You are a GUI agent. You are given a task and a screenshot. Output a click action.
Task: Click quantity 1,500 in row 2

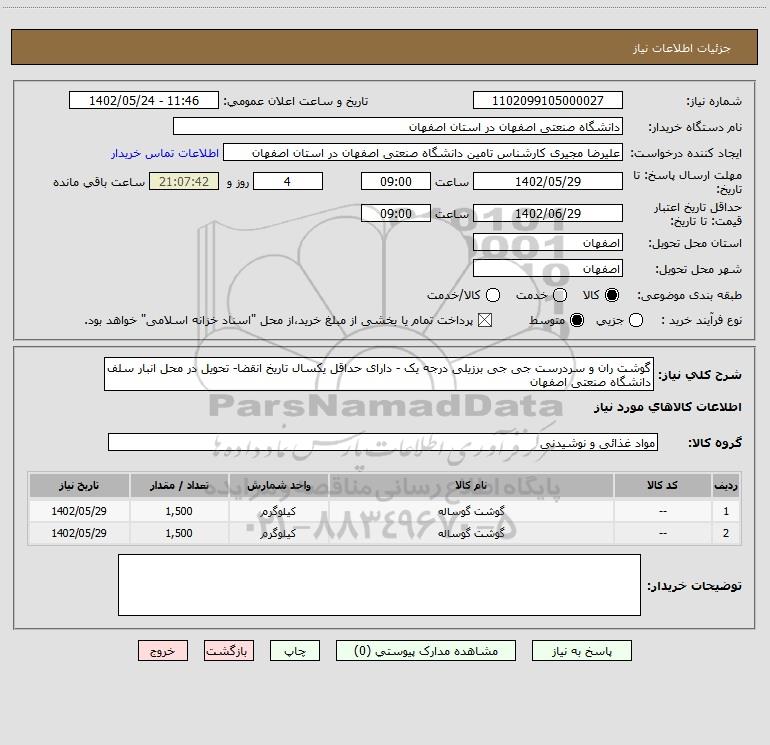[179, 533]
